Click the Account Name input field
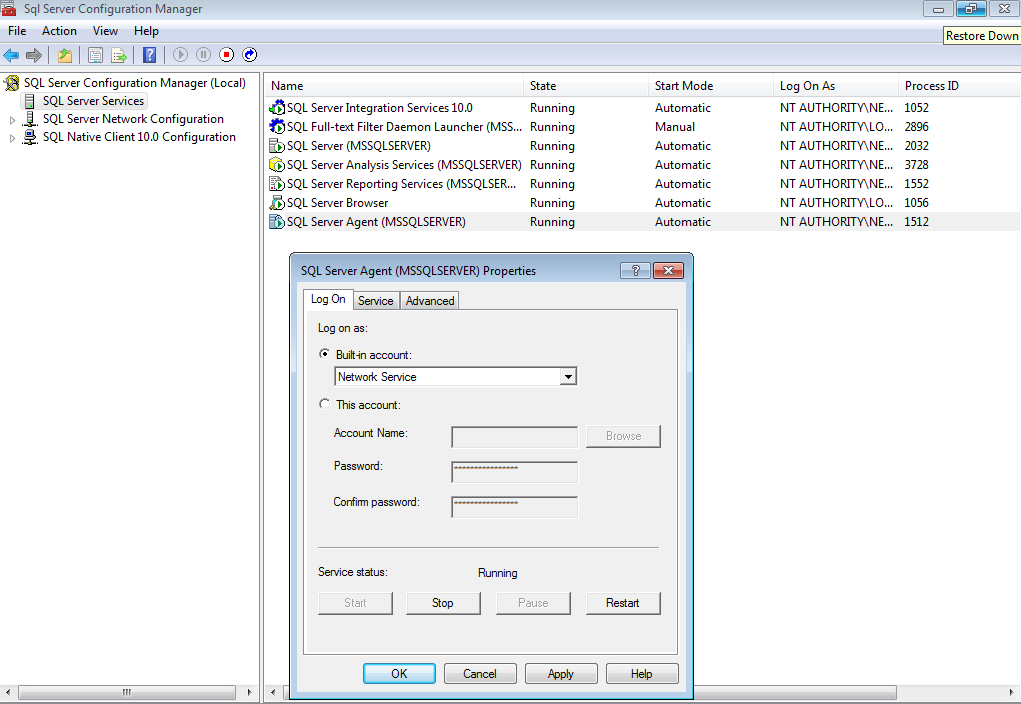 (514, 437)
